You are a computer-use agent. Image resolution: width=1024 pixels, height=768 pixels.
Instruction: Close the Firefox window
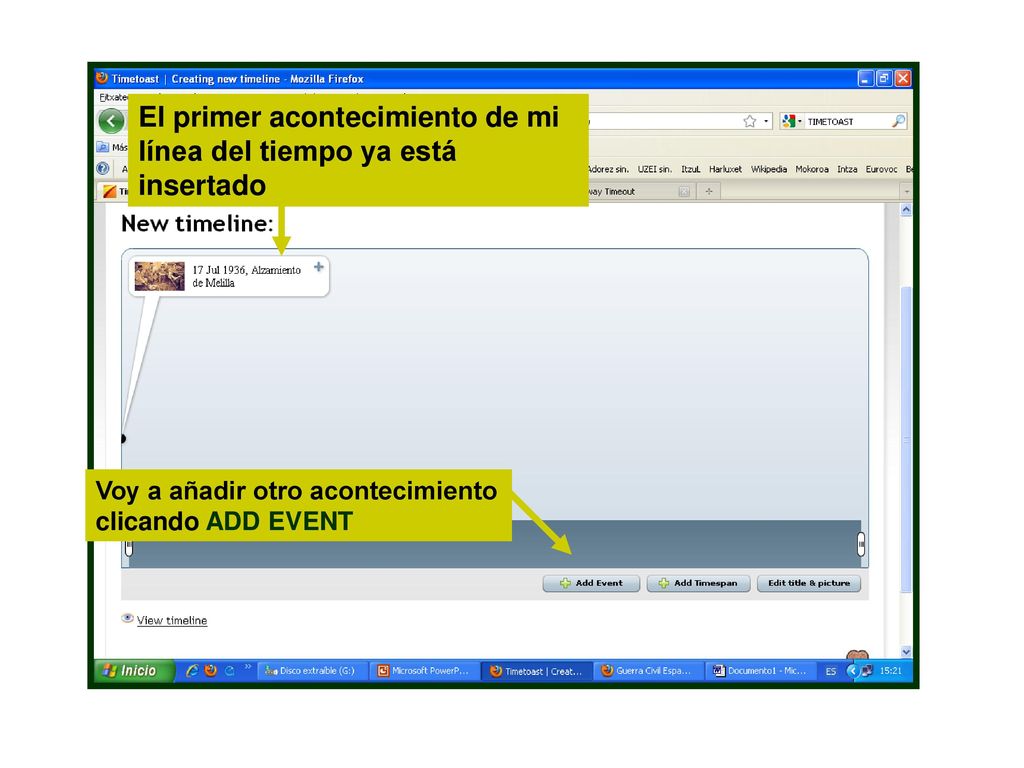tap(903, 79)
